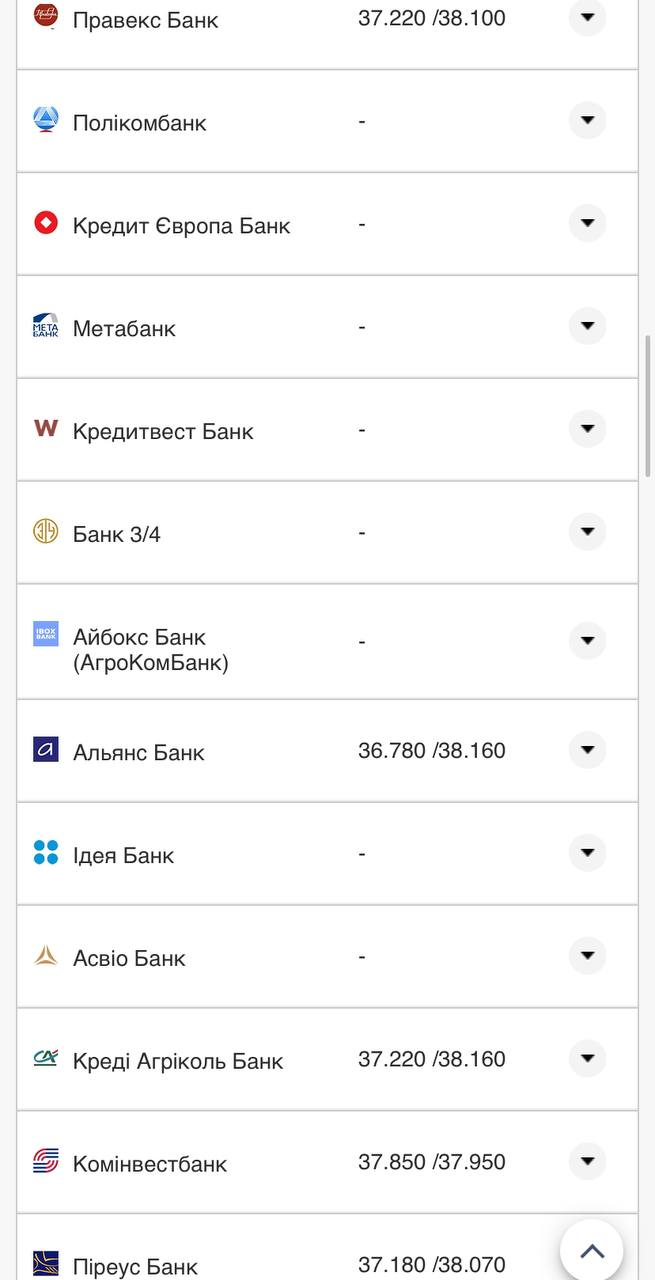This screenshot has width=655, height=1280.
Task: Click the Полікомбанк logo icon
Action: [46, 120]
